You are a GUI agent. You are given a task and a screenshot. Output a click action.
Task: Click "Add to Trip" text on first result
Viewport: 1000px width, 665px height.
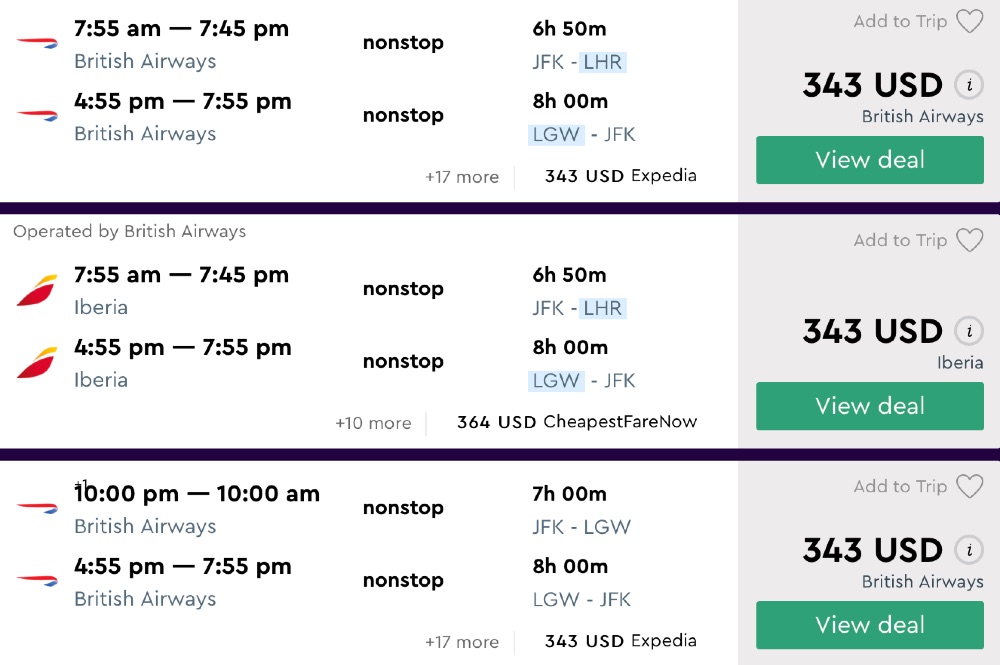click(900, 22)
